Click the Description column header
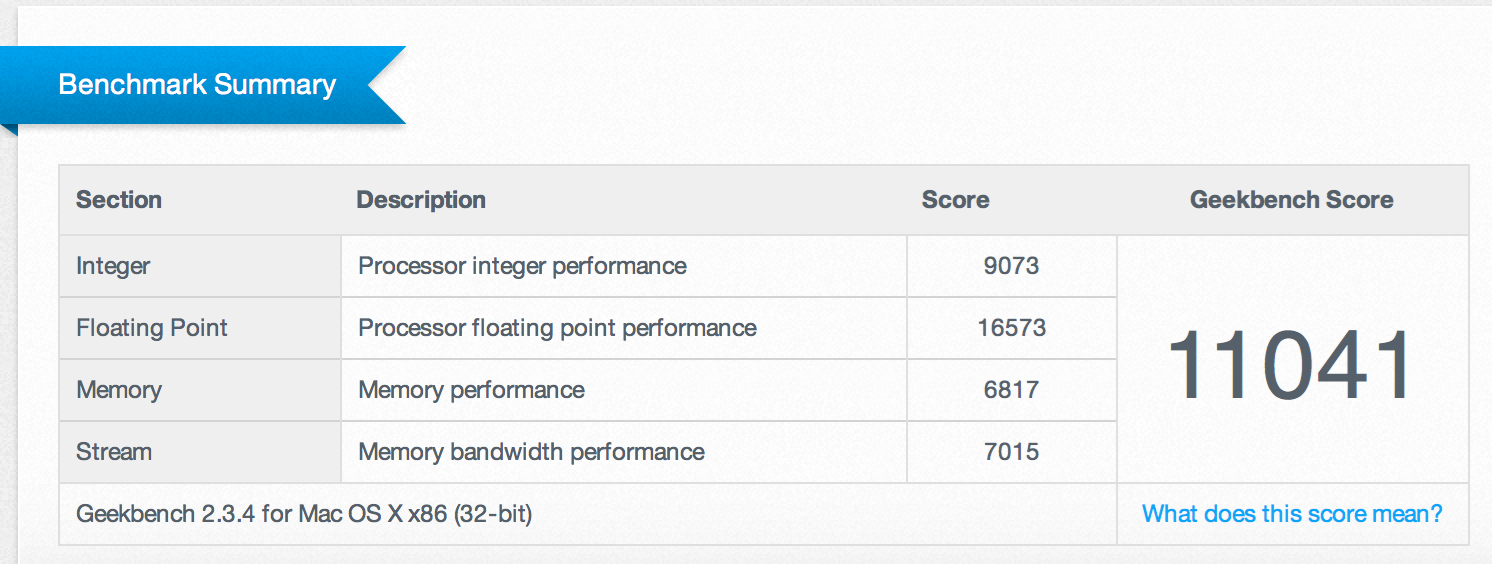1492x564 pixels. click(421, 200)
